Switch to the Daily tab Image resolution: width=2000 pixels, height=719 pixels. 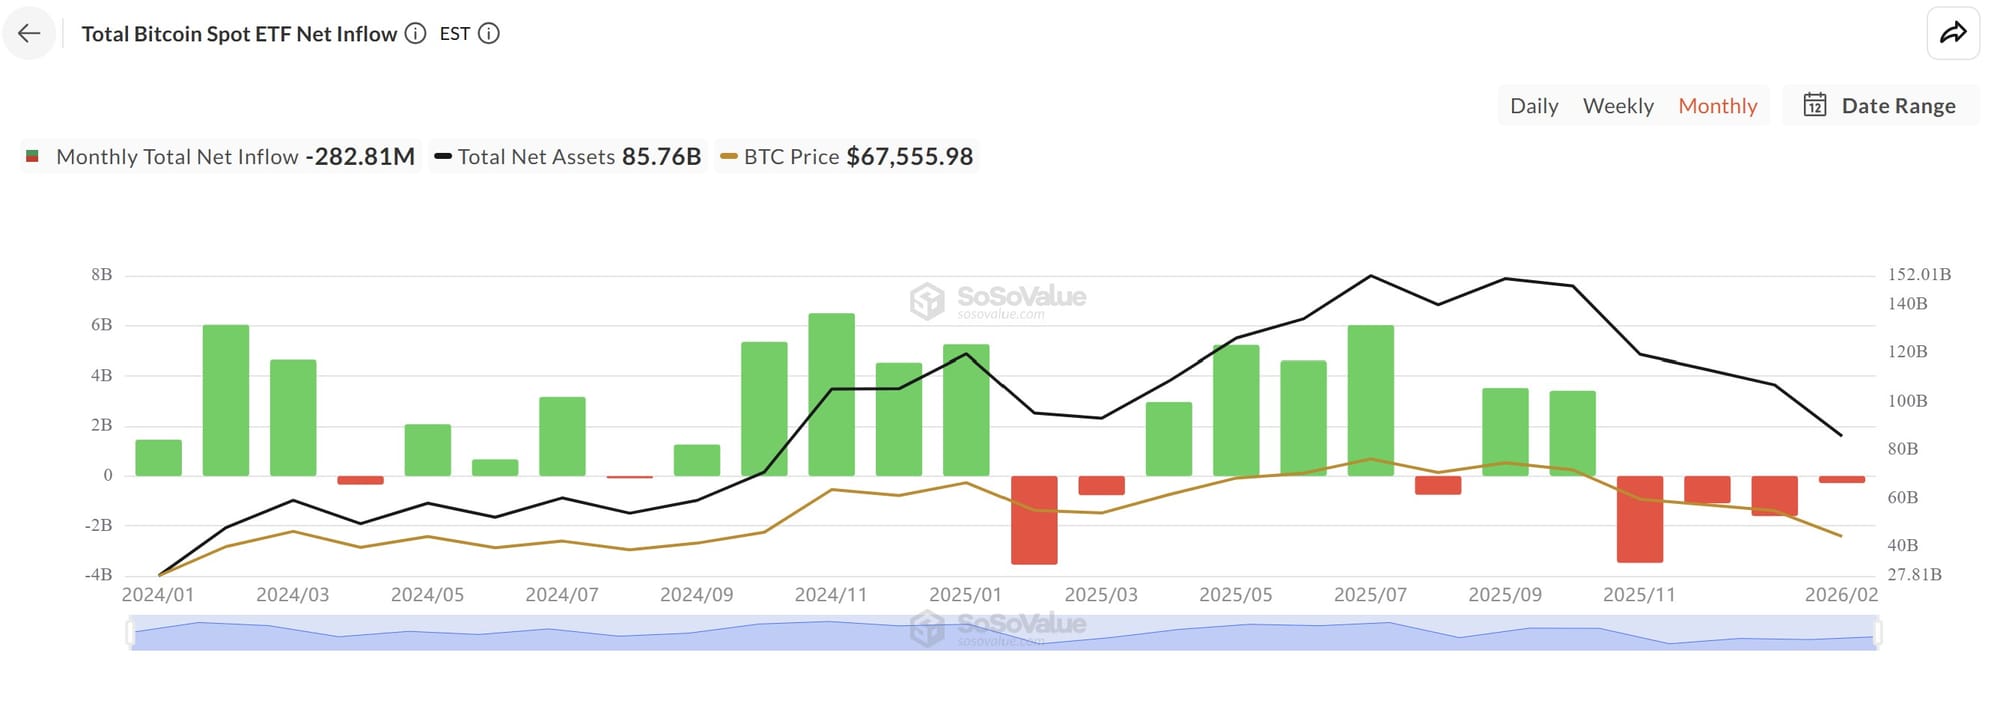[x=1533, y=105]
